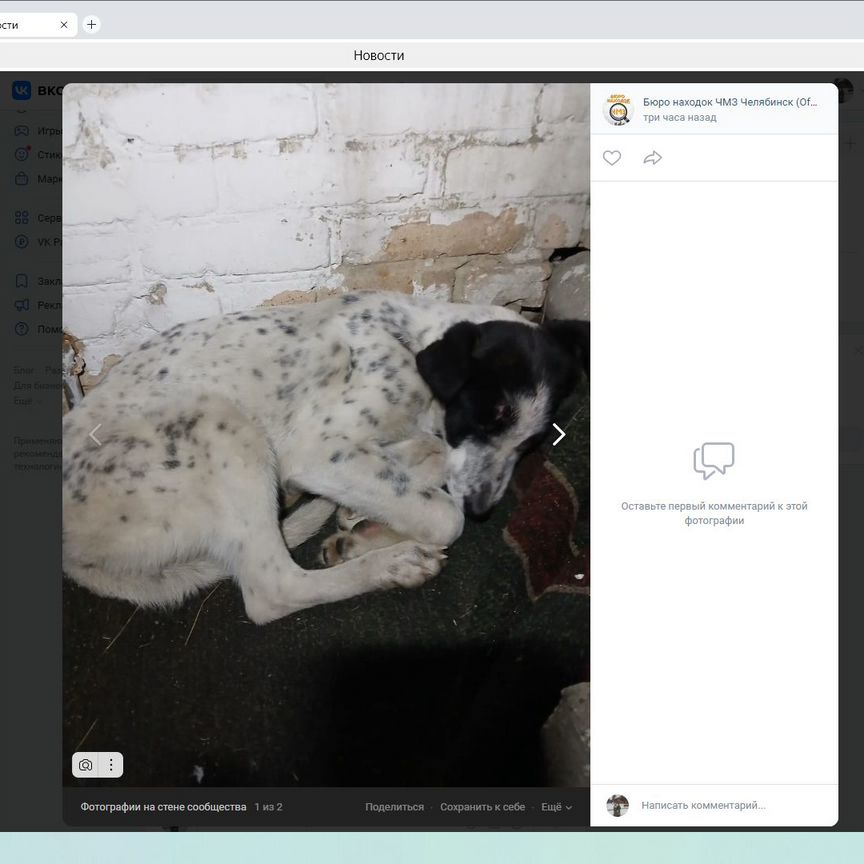
Task: Click the camera search icon on the photo
Action: coord(86,765)
